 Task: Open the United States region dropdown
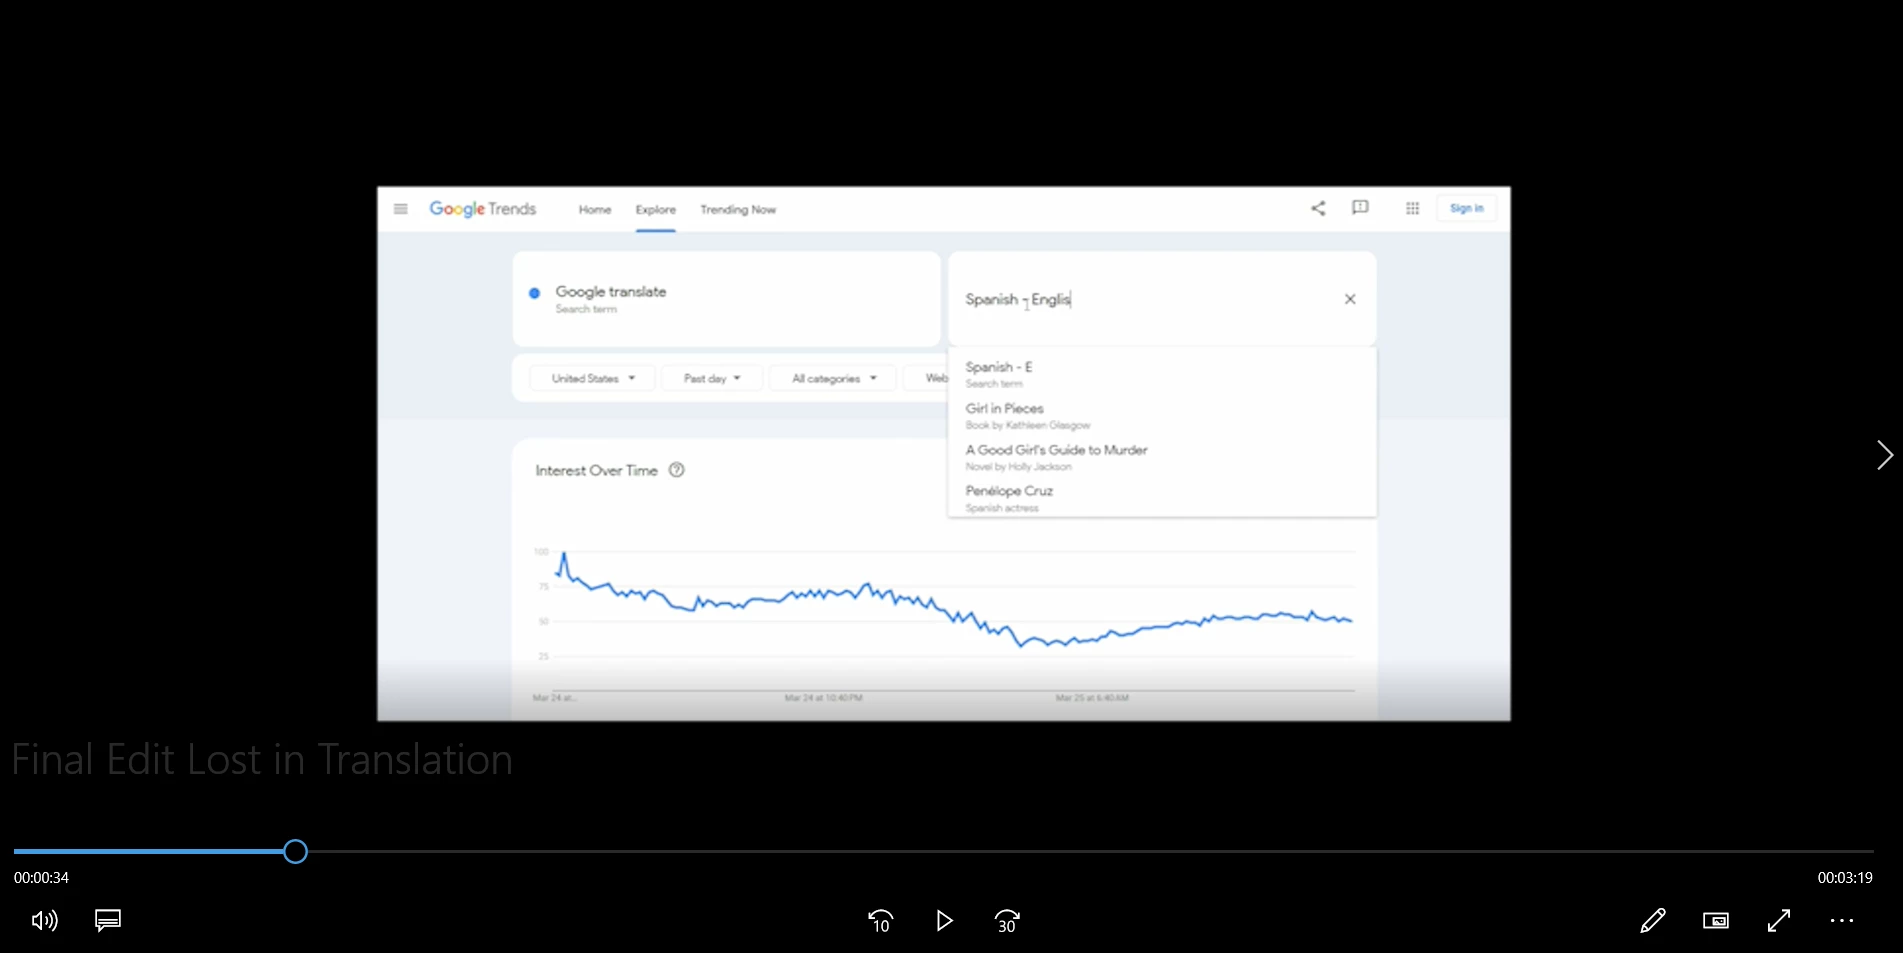593,378
